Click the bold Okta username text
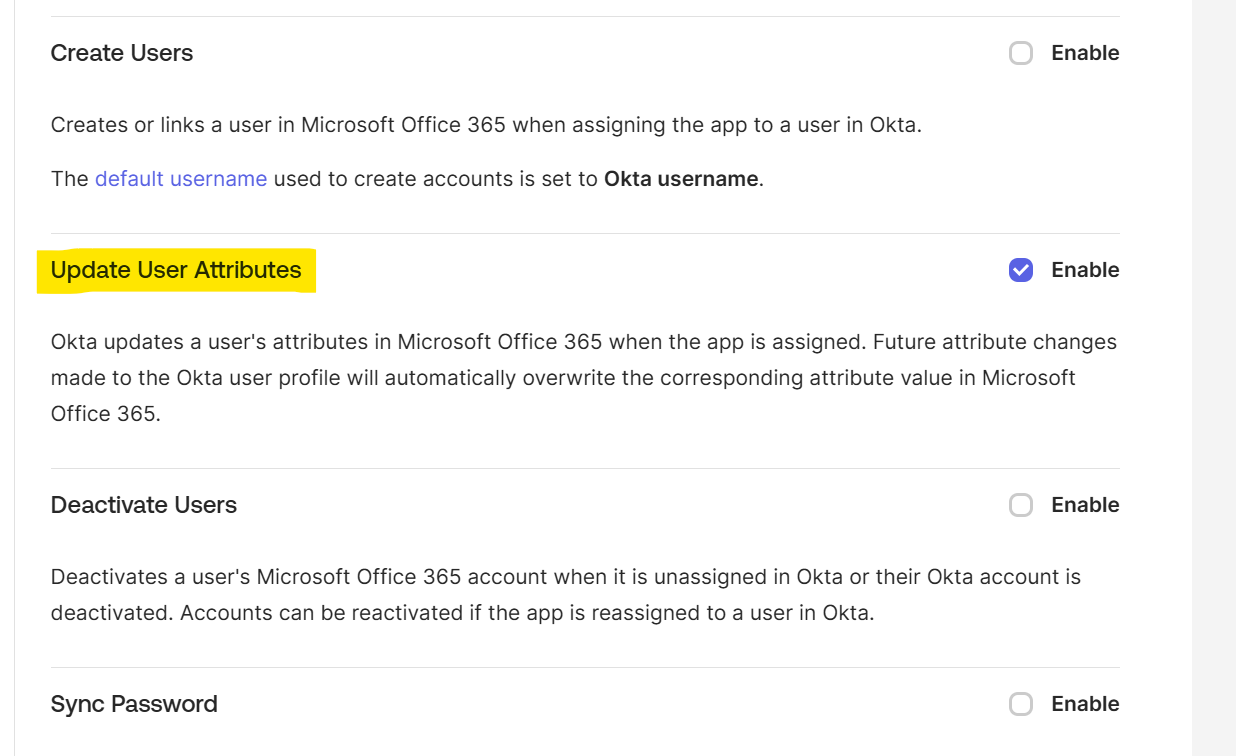 [x=681, y=179]
